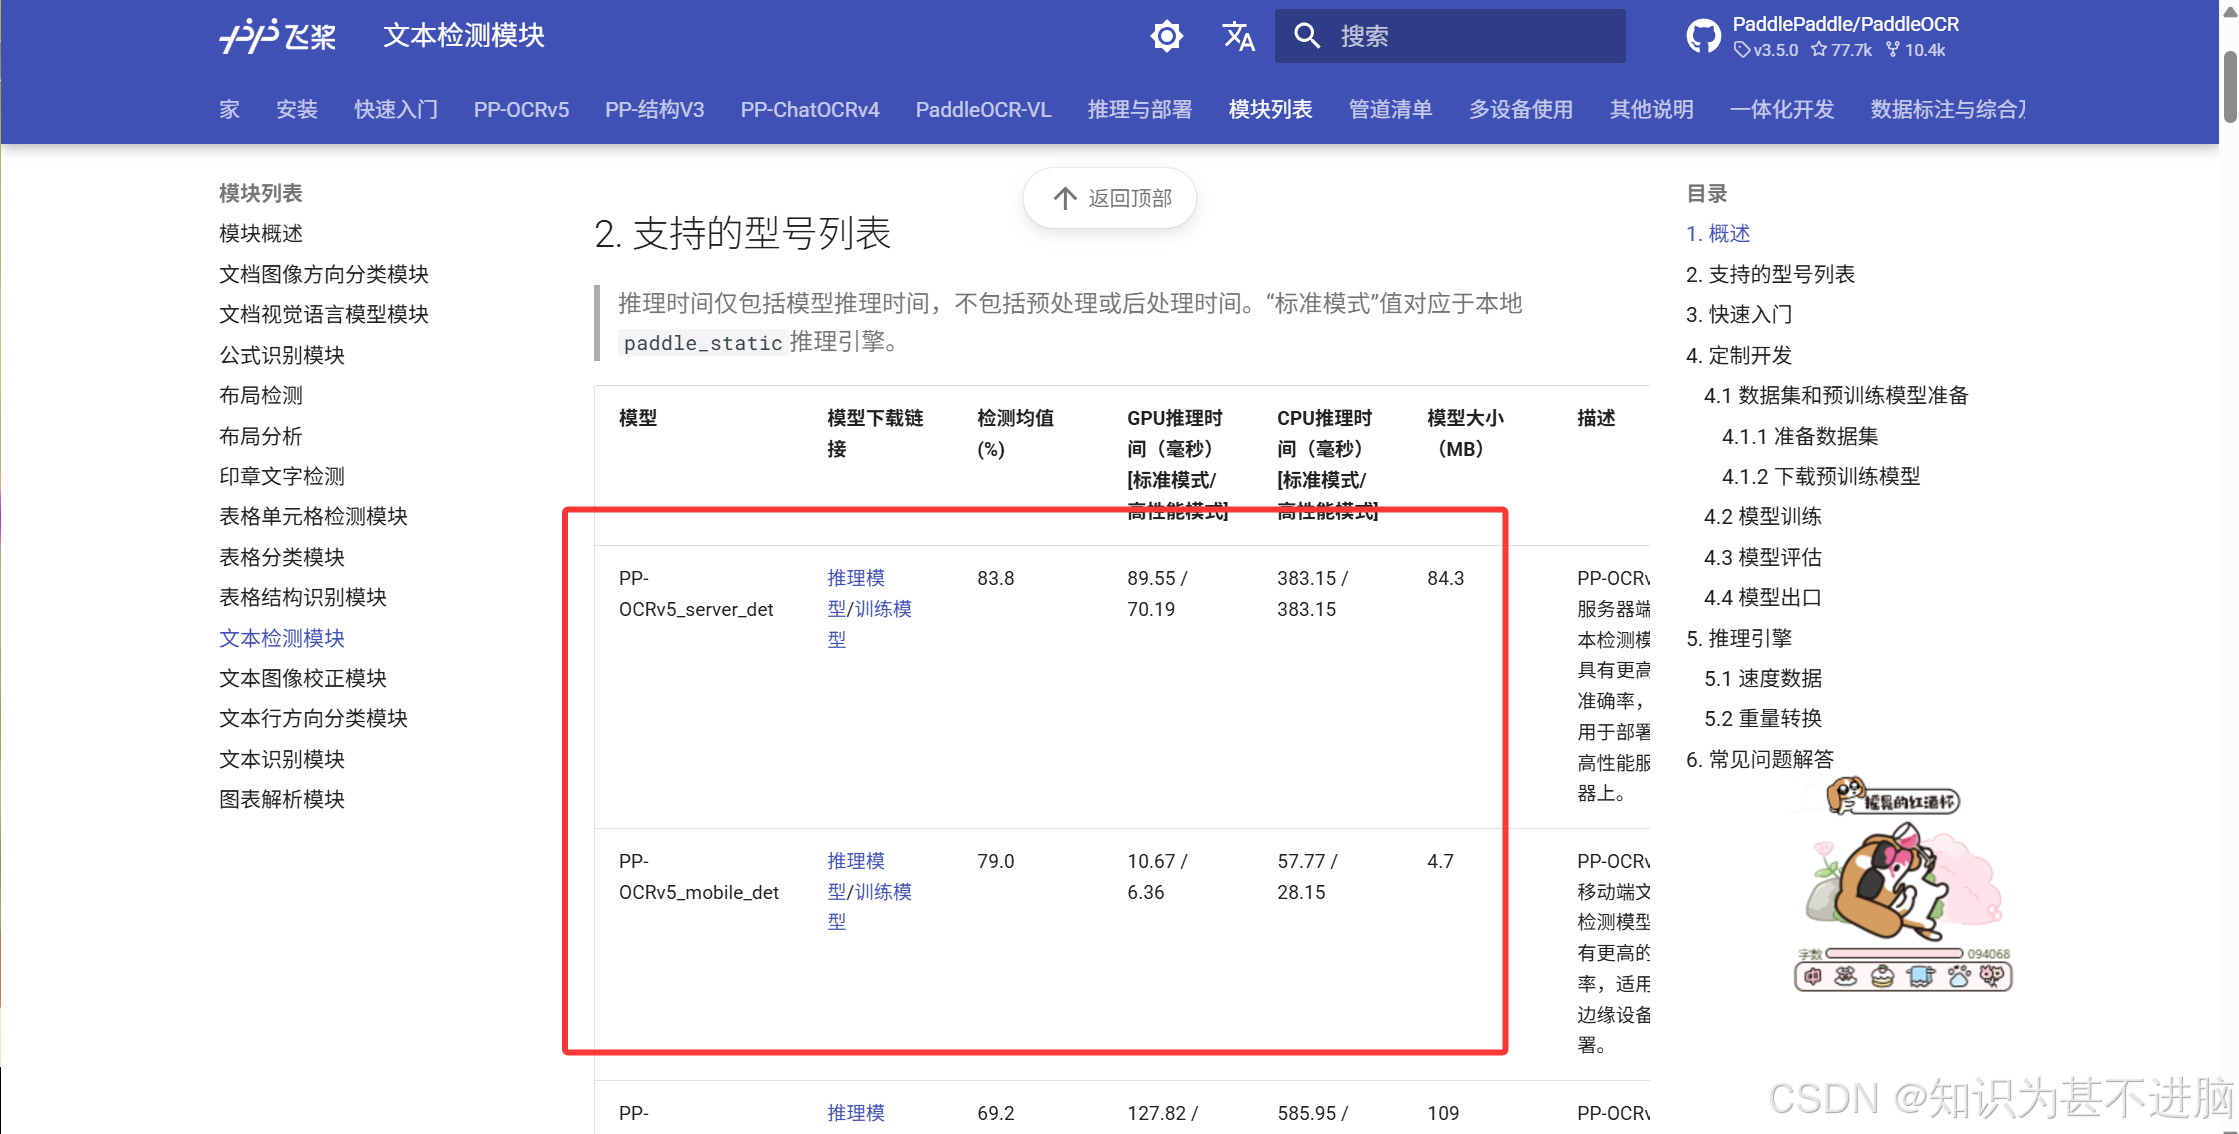Click the 中 input-mode icon in pet widget
2239x1134 pixels.
pyautogui.click(x=1813, y=977)
